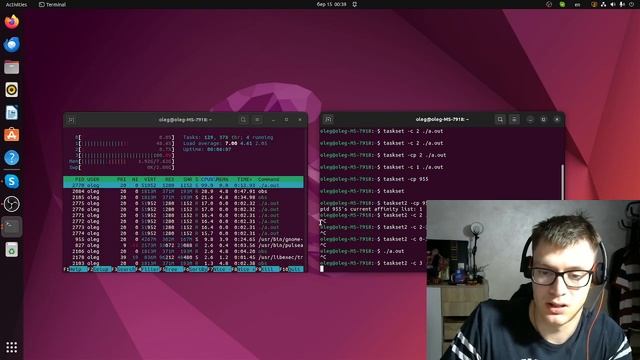Viewport: 640px width, 360px height.
Task: Select the htop row for PID 2084
Action: pyautogui.click(x=183, y=191)
